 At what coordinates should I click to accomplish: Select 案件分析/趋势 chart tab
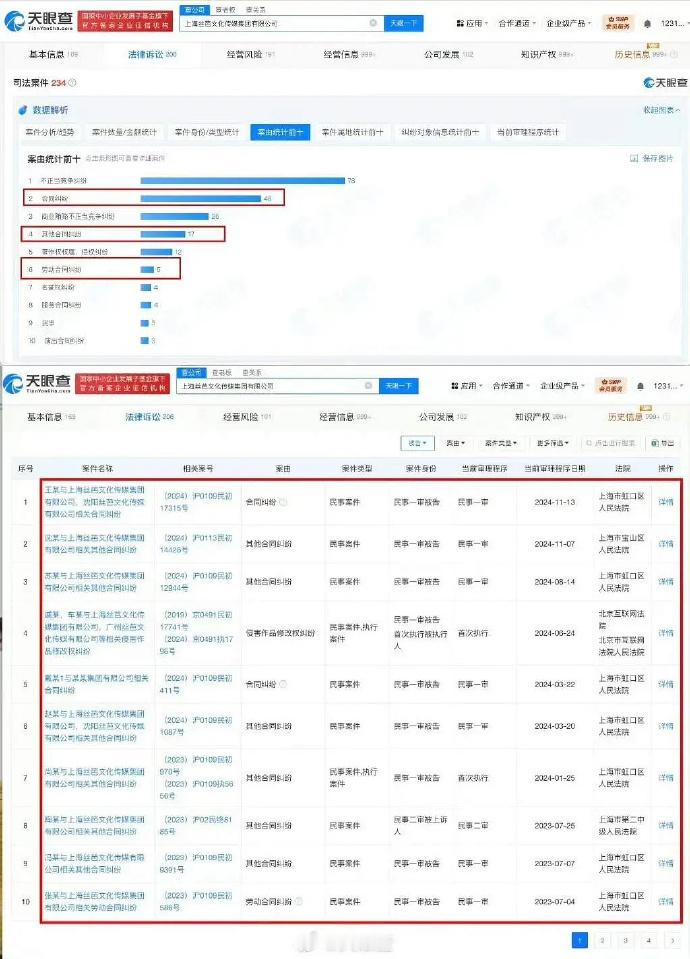pyautogui.click(x=50, y=132)
